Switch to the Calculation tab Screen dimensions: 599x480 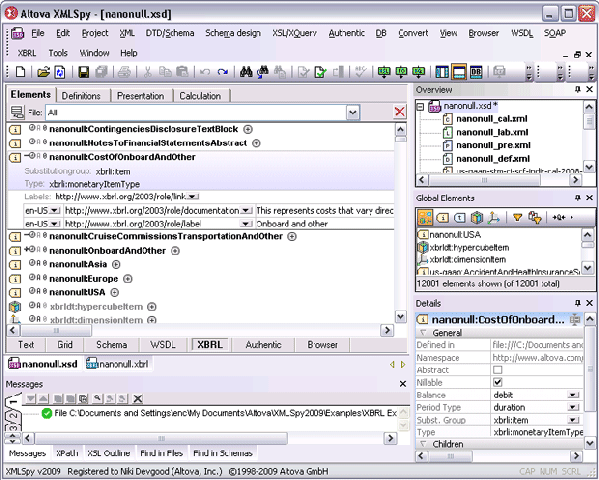[200, 96]
